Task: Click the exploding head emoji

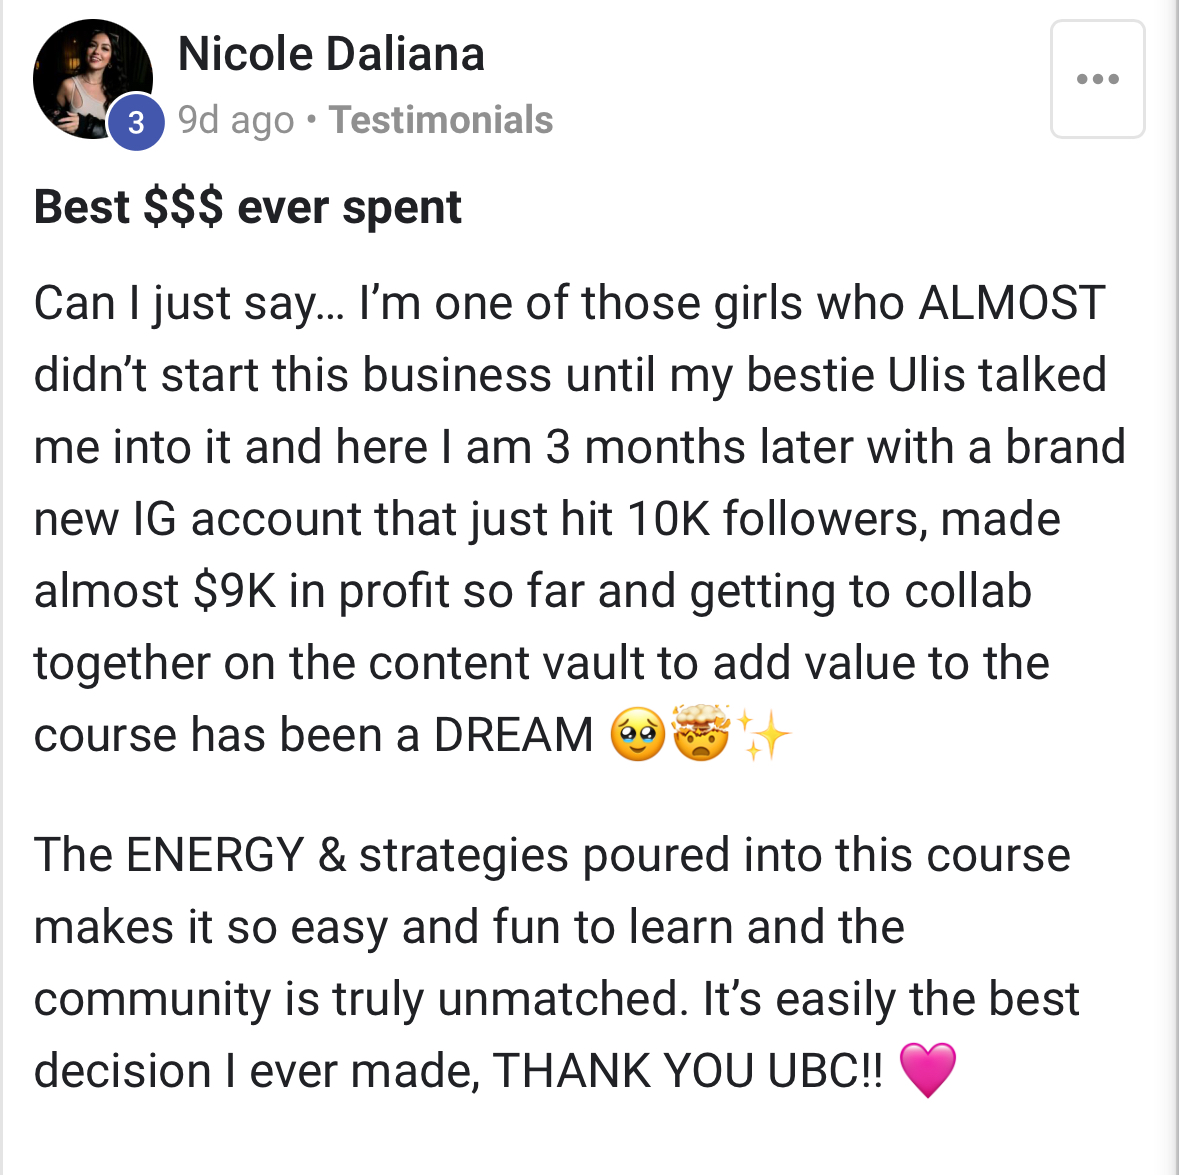Action: point(701,733)
